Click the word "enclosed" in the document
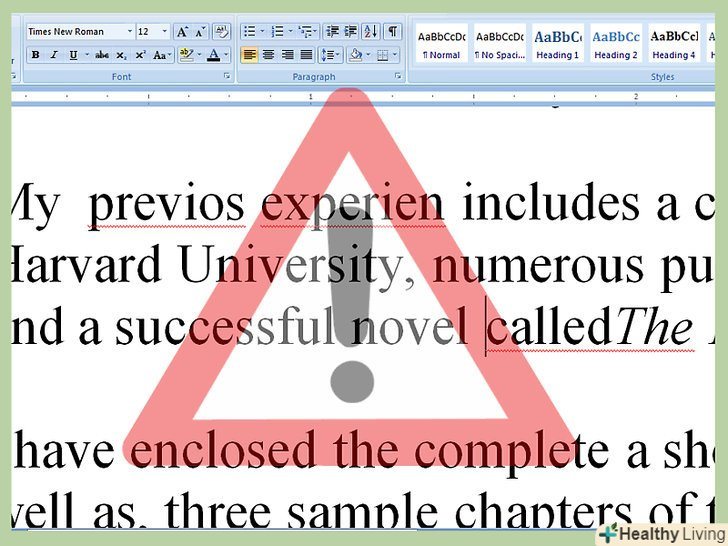The height and width of the screenshot is (546, 728). [x=222, y=448]
